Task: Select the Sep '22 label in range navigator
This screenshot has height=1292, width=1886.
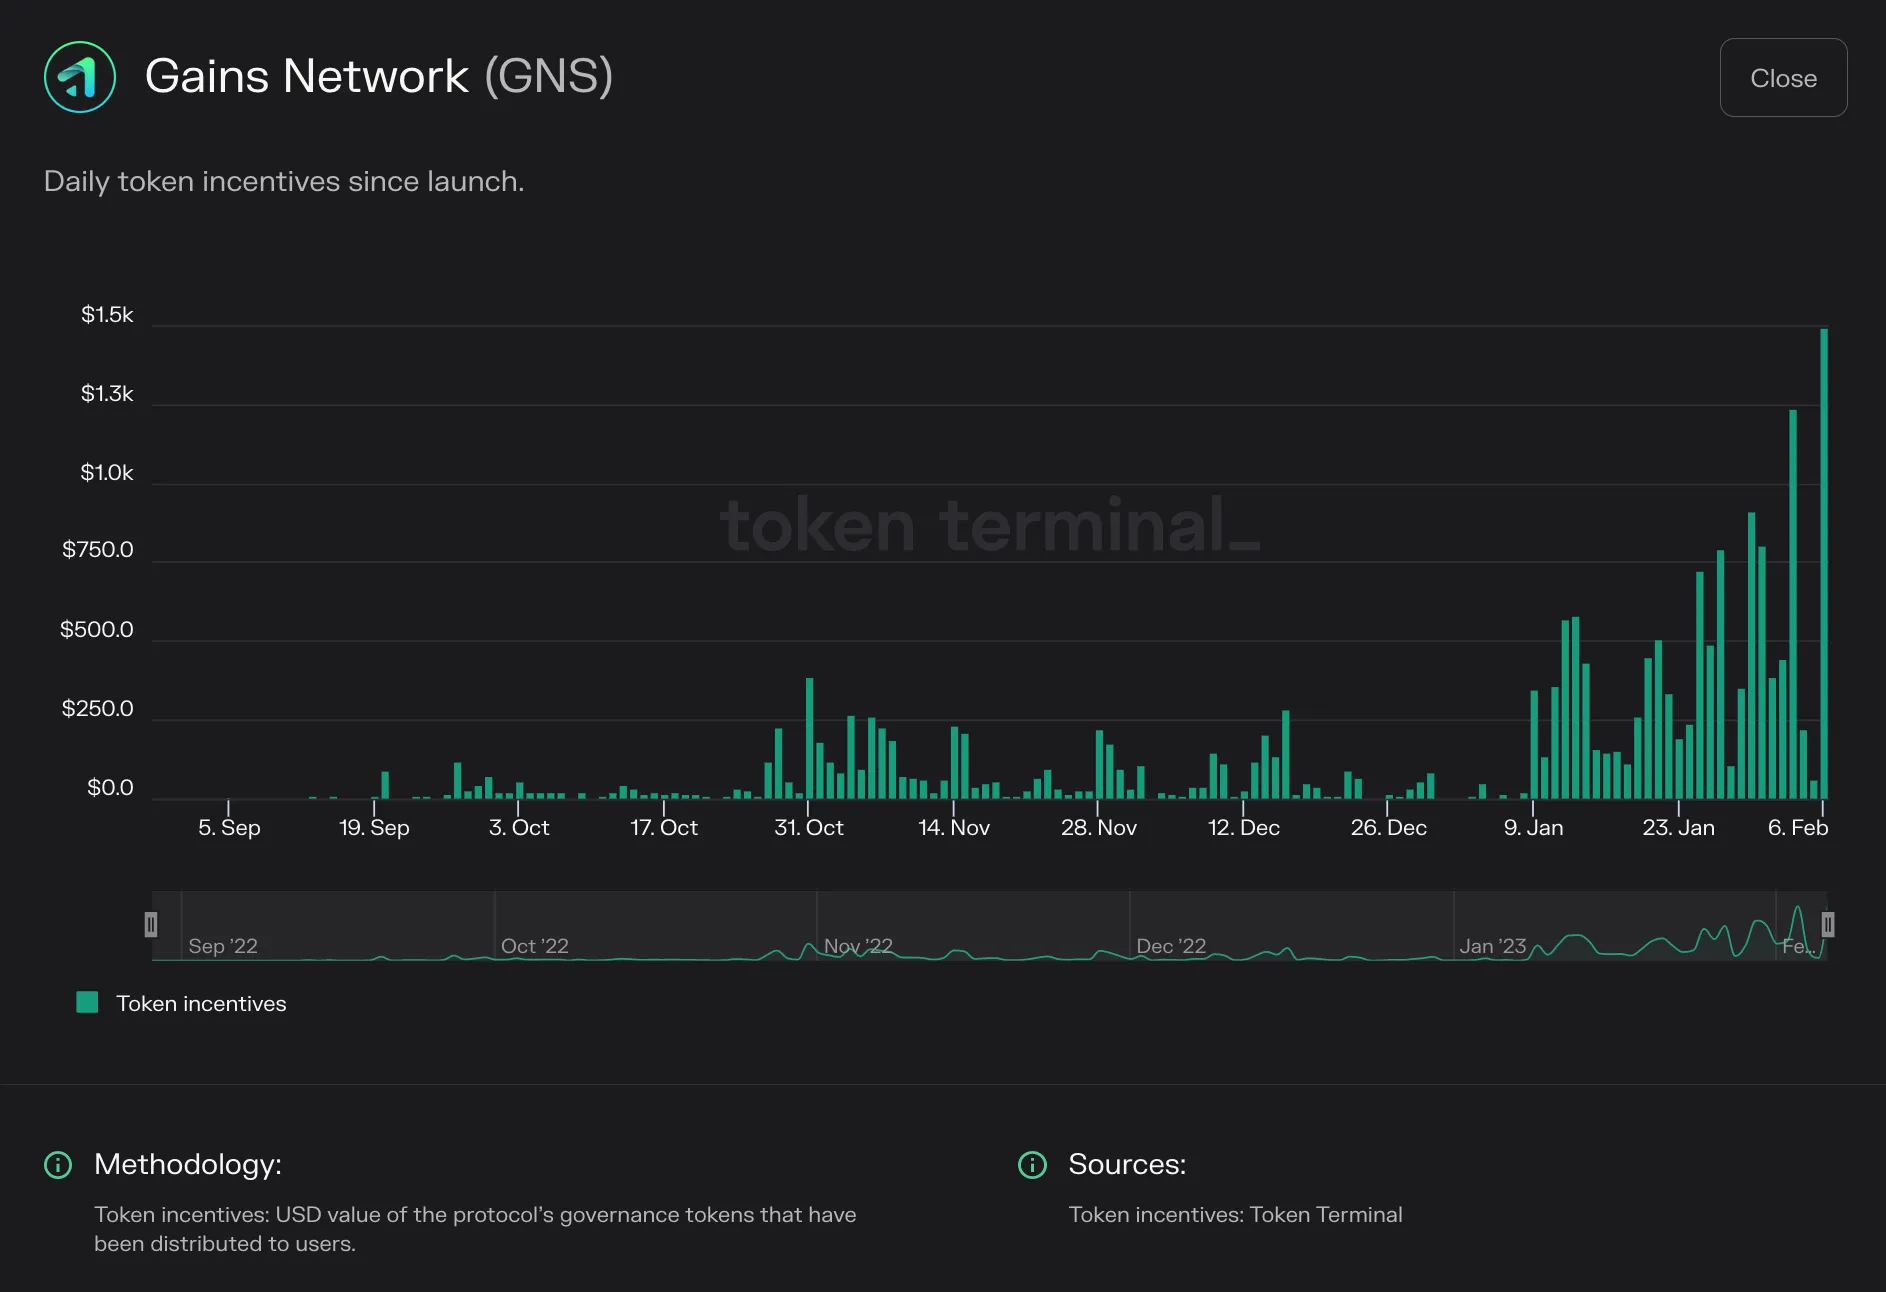Action: pyautogui.click(x=223, y=946)
